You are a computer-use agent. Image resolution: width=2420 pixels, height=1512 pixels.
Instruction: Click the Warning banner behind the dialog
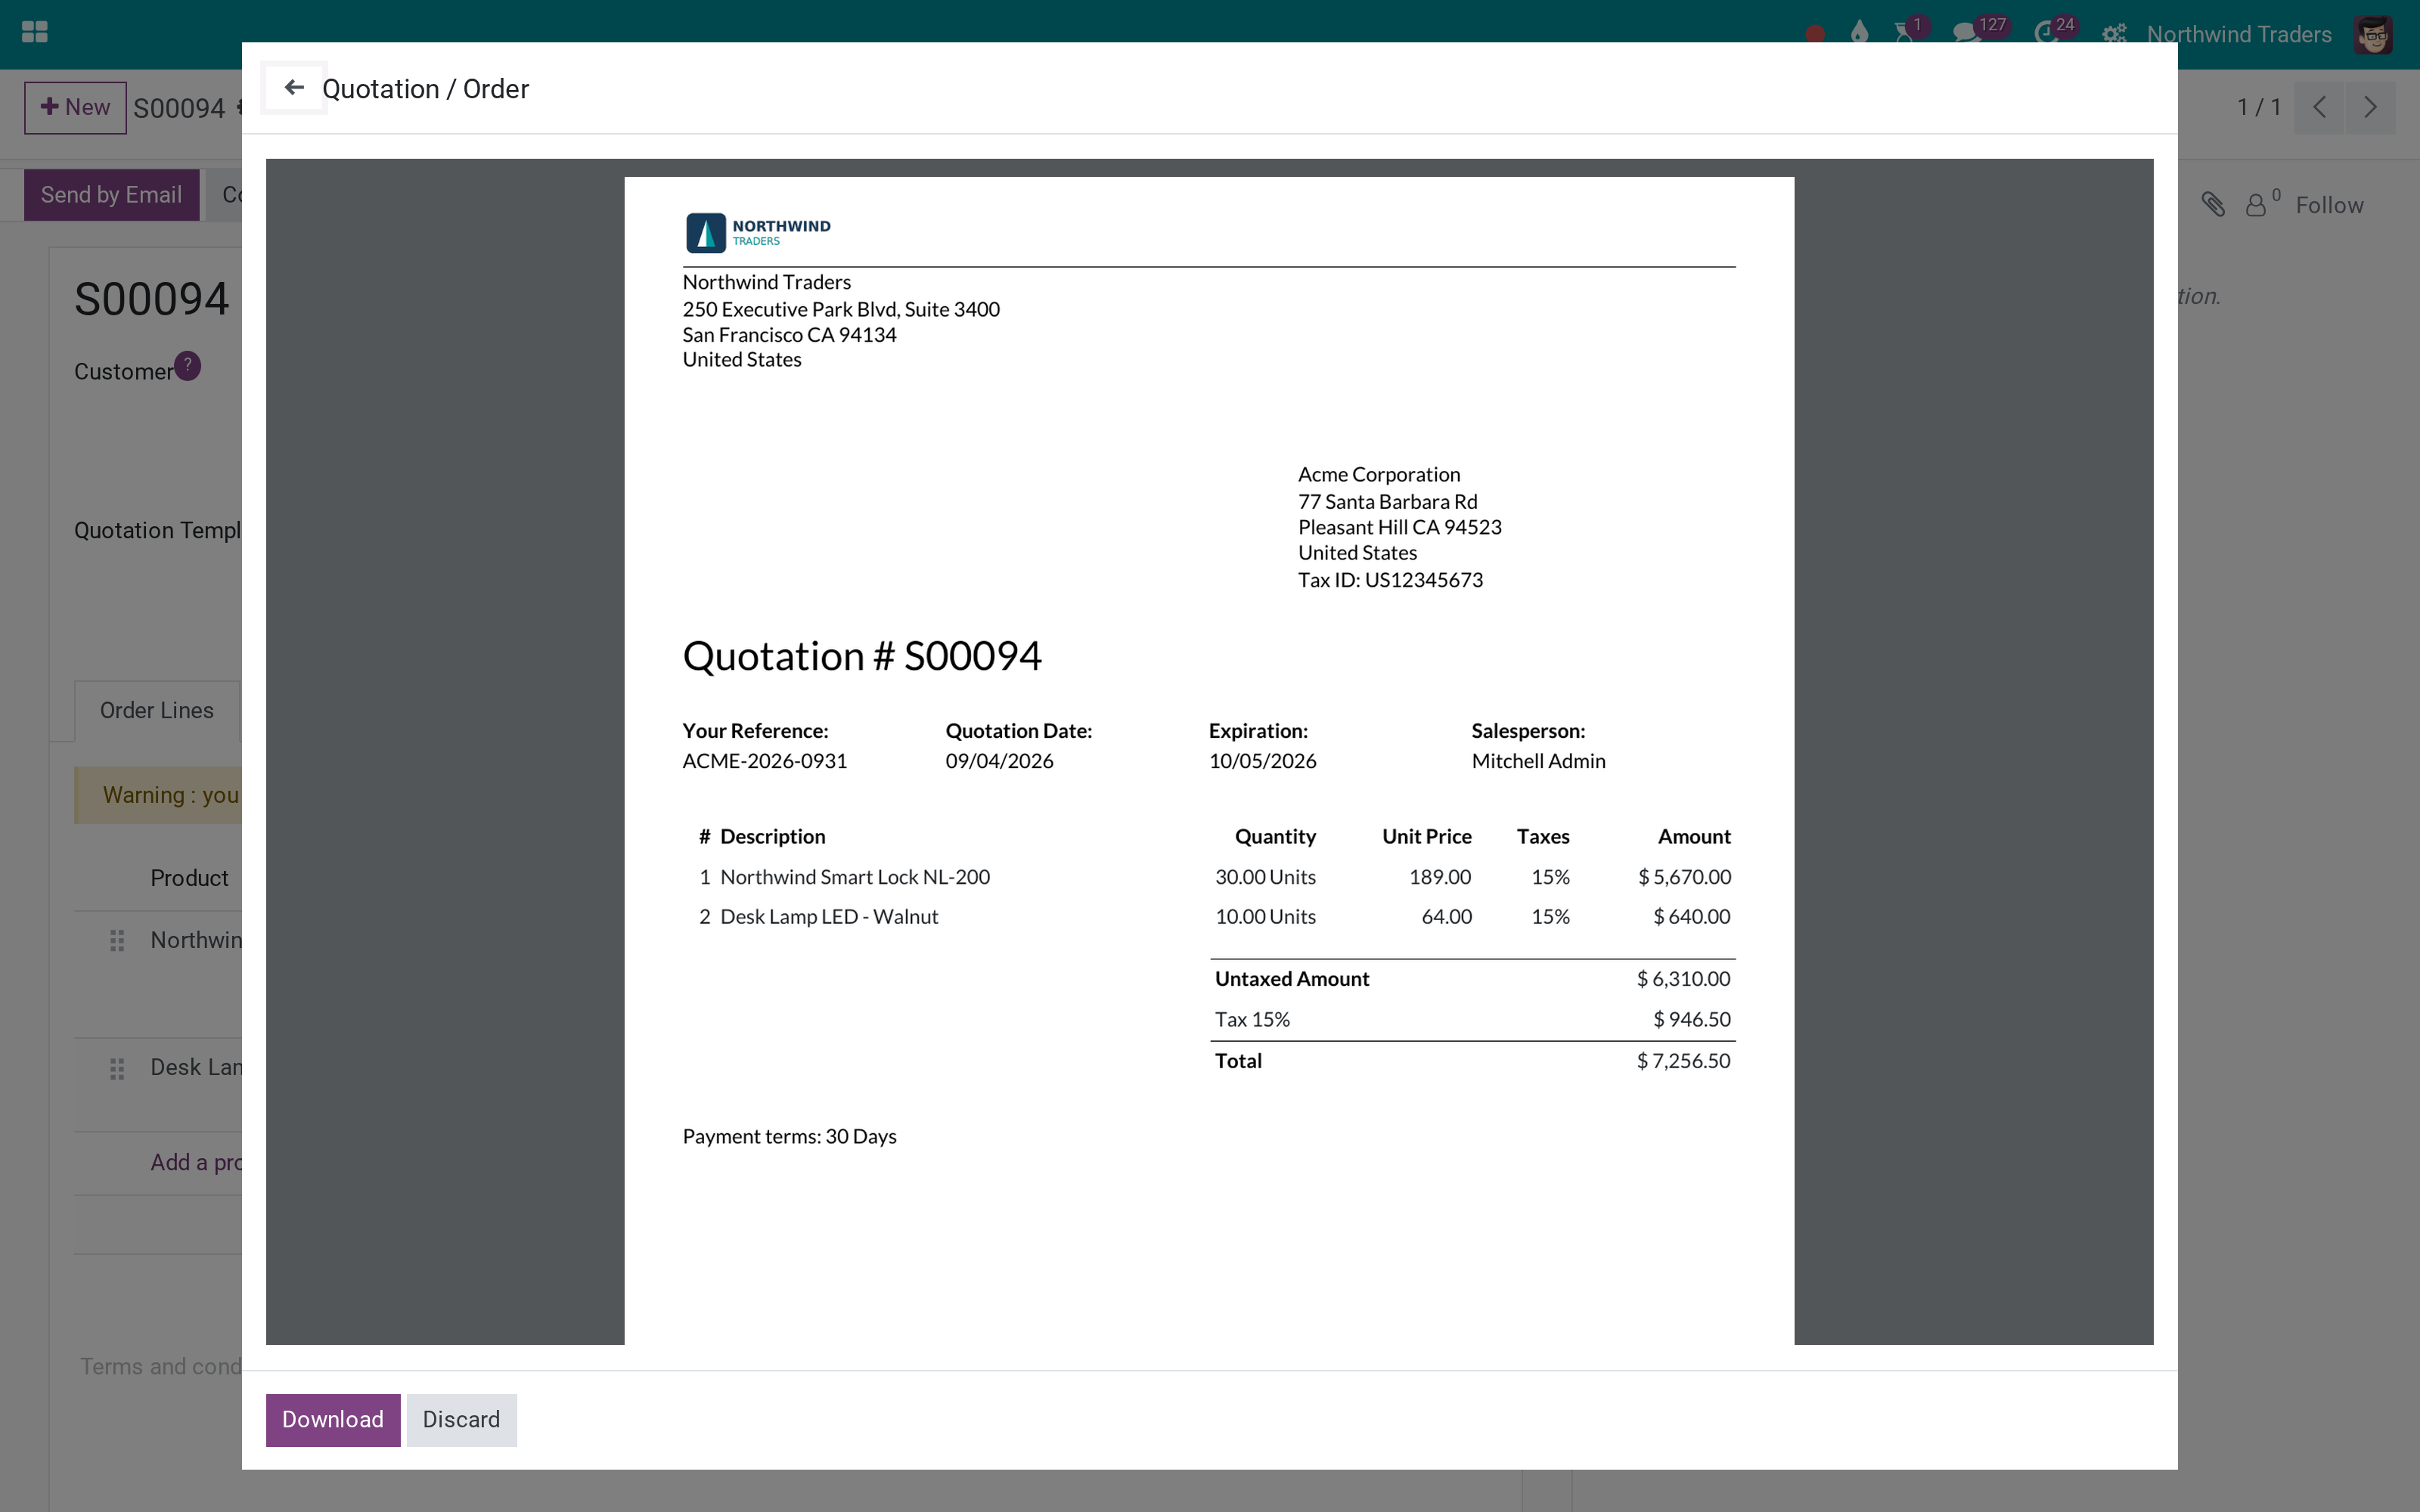(158, 795)
